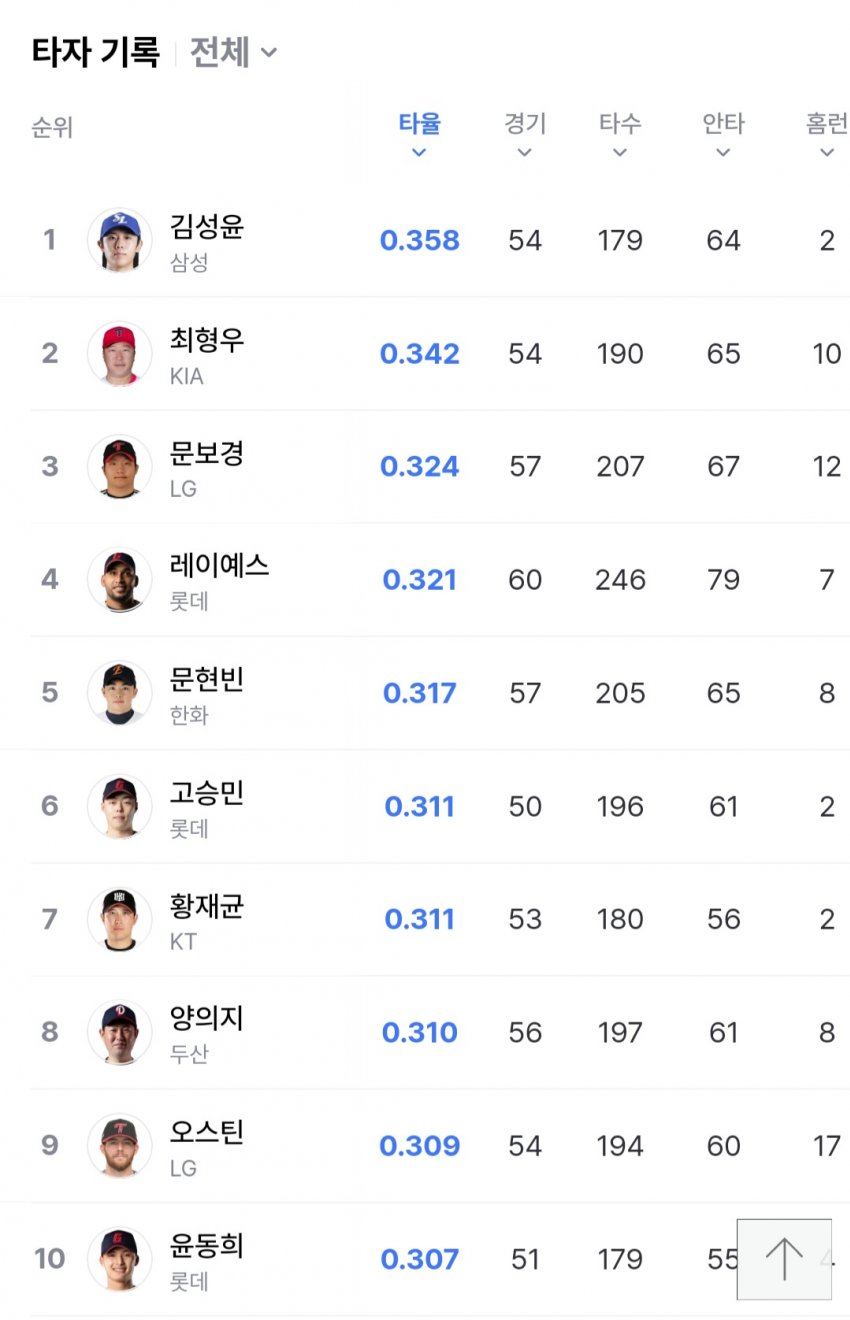Select 오스틴's player photo
Screen dimensions: 850x1320
point(120,1145)
